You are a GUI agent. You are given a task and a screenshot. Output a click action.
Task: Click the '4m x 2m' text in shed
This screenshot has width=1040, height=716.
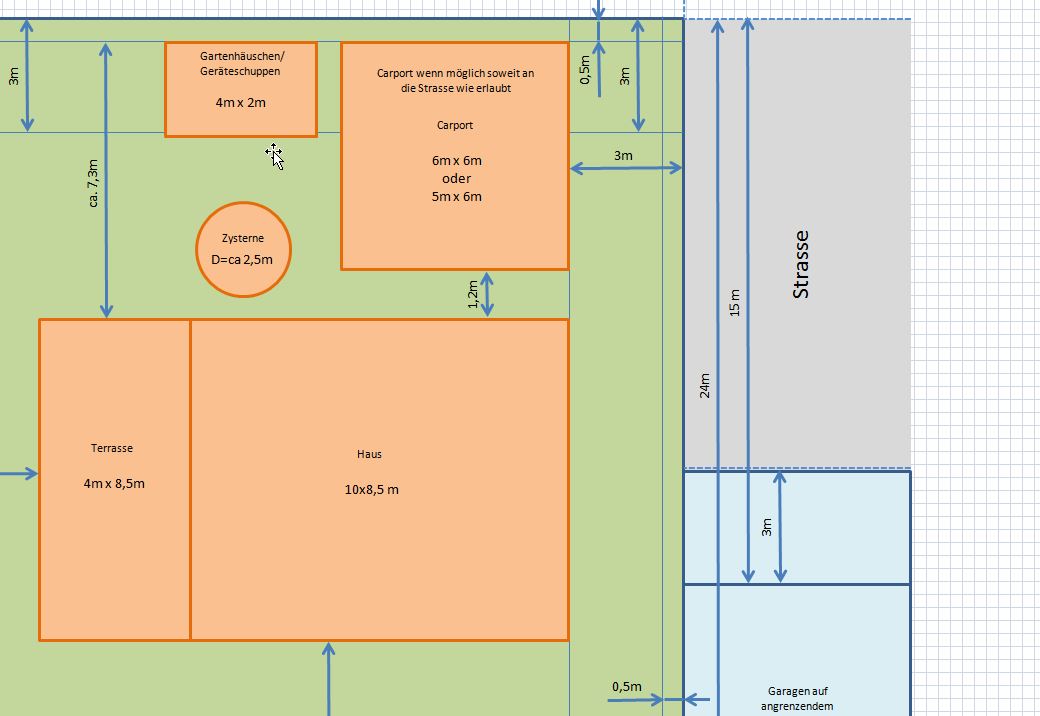tap(241, 103)
